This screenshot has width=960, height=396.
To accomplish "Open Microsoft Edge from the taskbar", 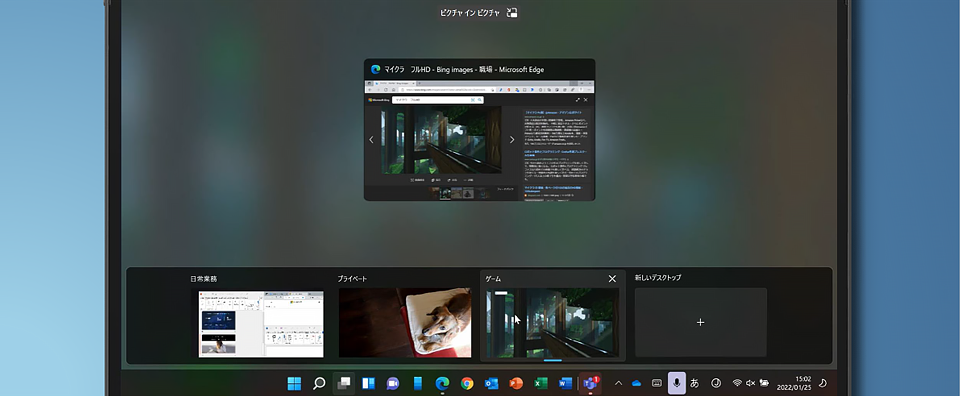I will click(x=442, y=384).
